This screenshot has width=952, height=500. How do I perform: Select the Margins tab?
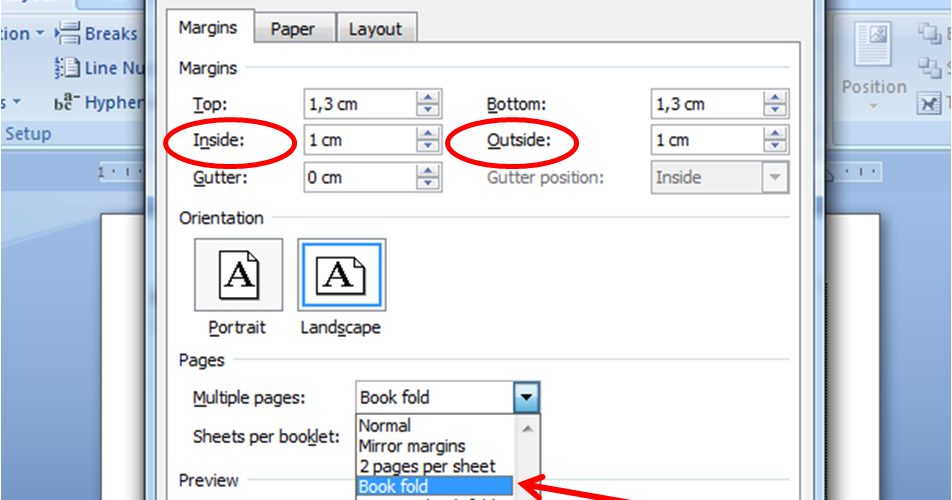209,27
